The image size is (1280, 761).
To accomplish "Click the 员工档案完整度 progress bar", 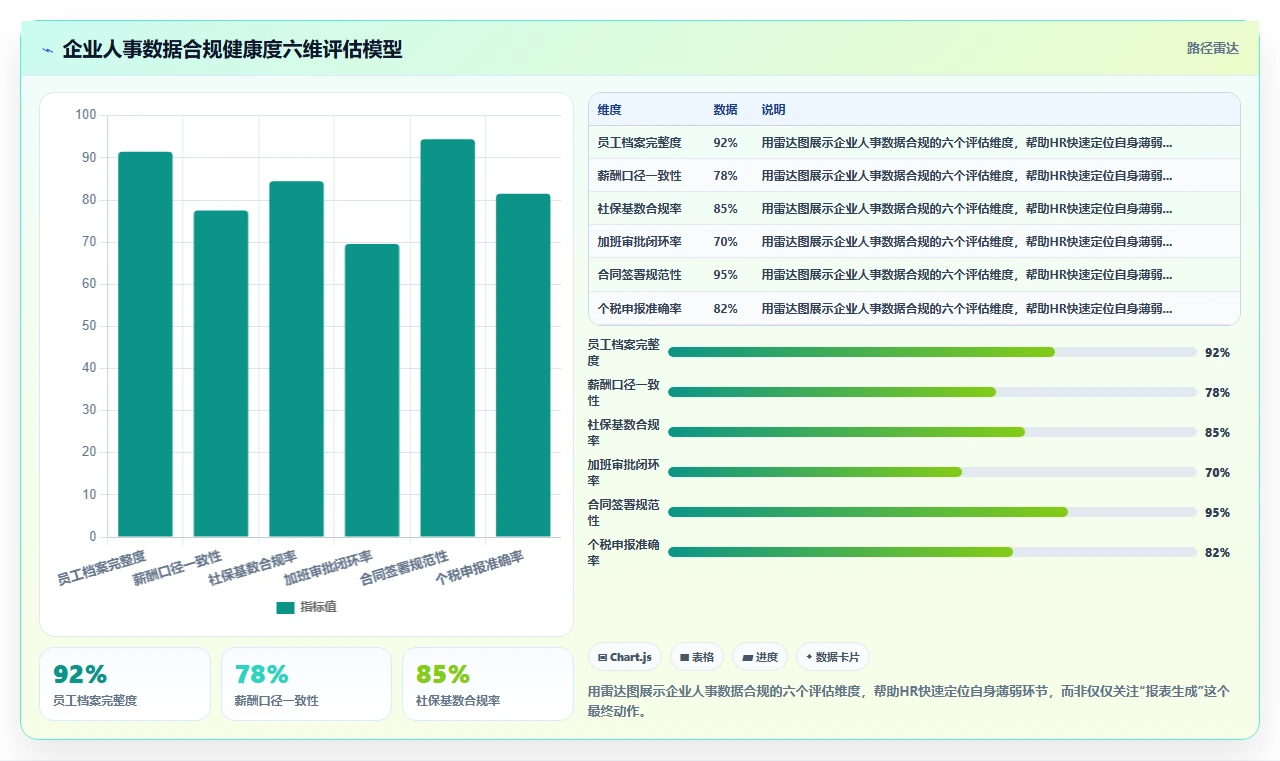I will [932, 352].
